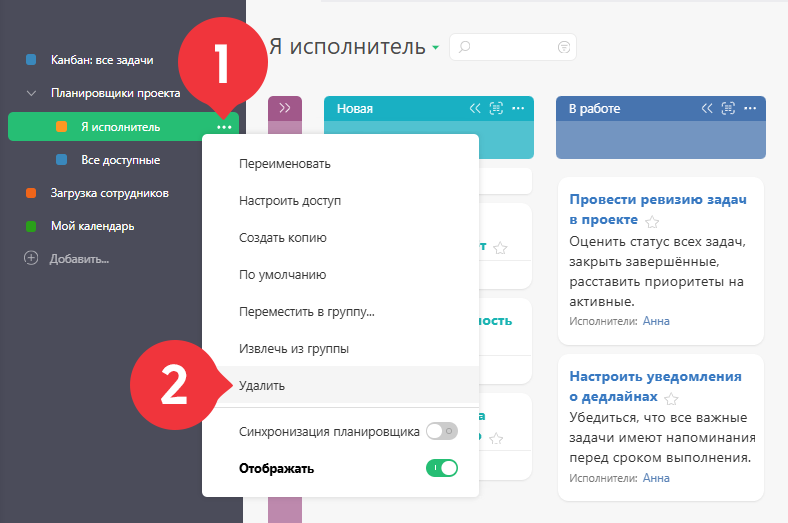
Task: Click into the search input field
Action: coord(513,47)
